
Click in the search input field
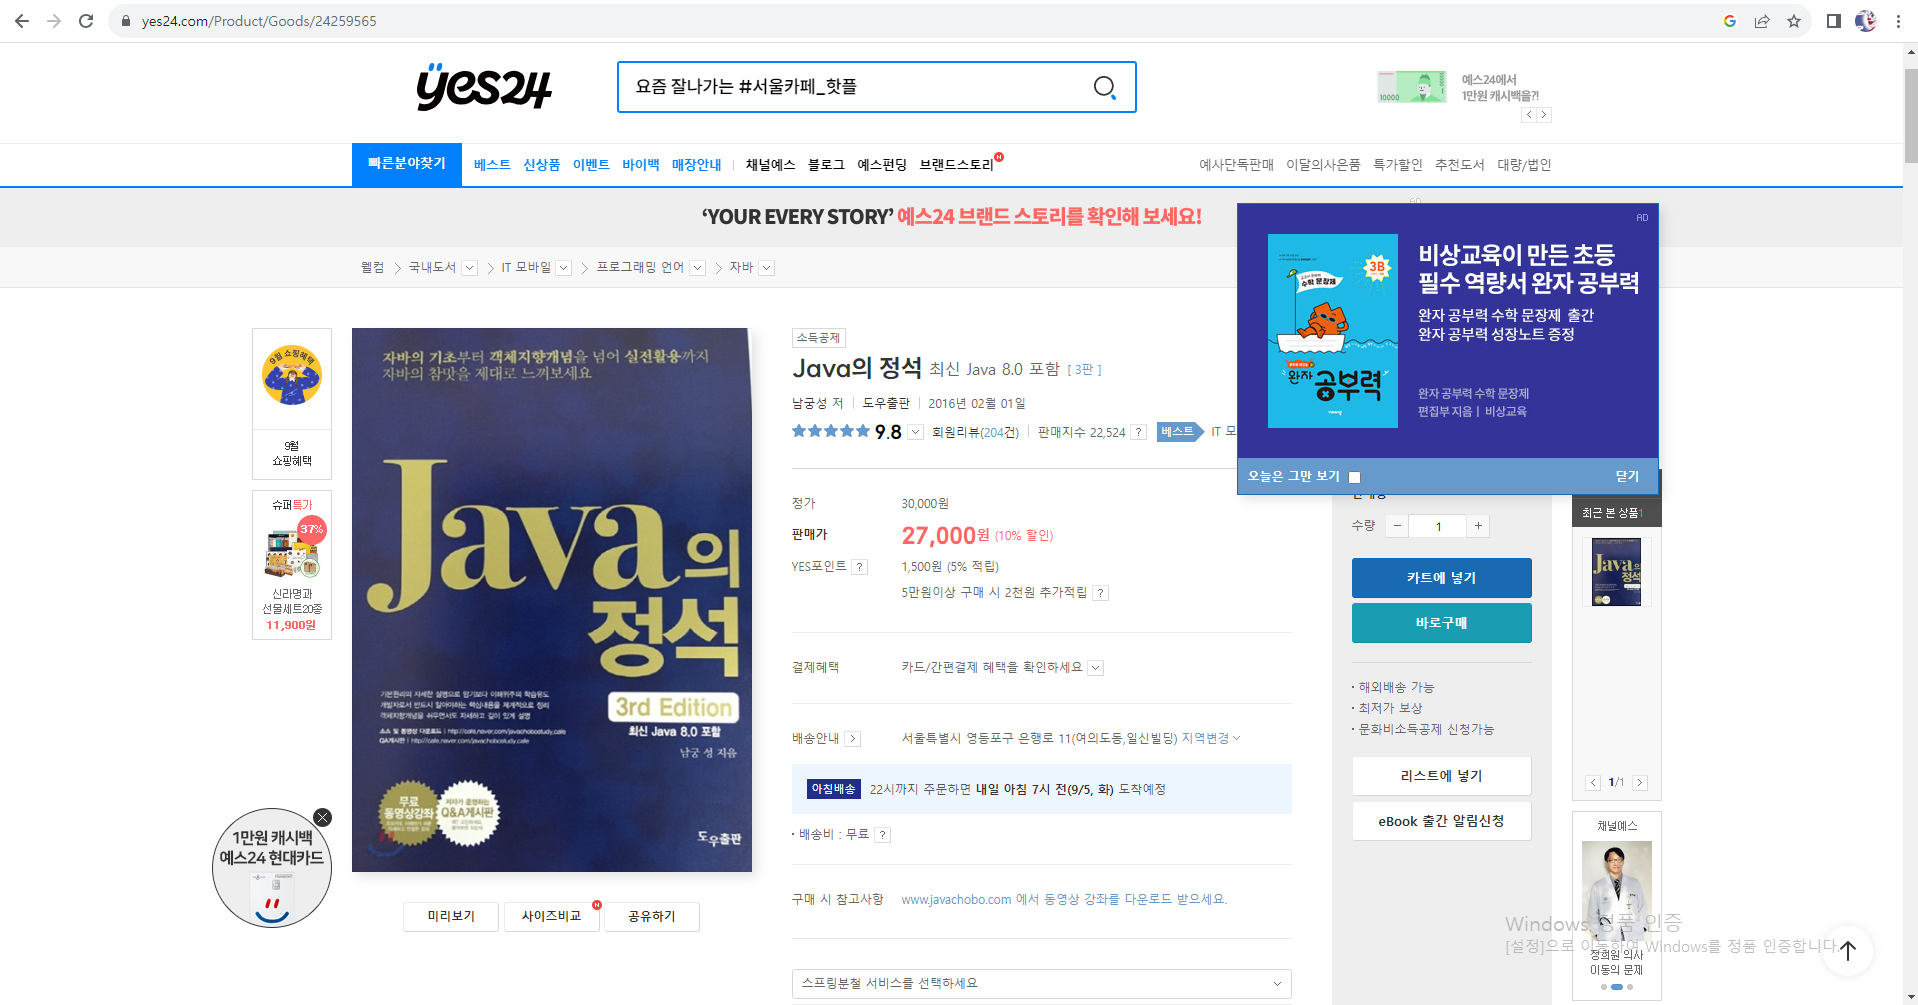coord(855,87)
